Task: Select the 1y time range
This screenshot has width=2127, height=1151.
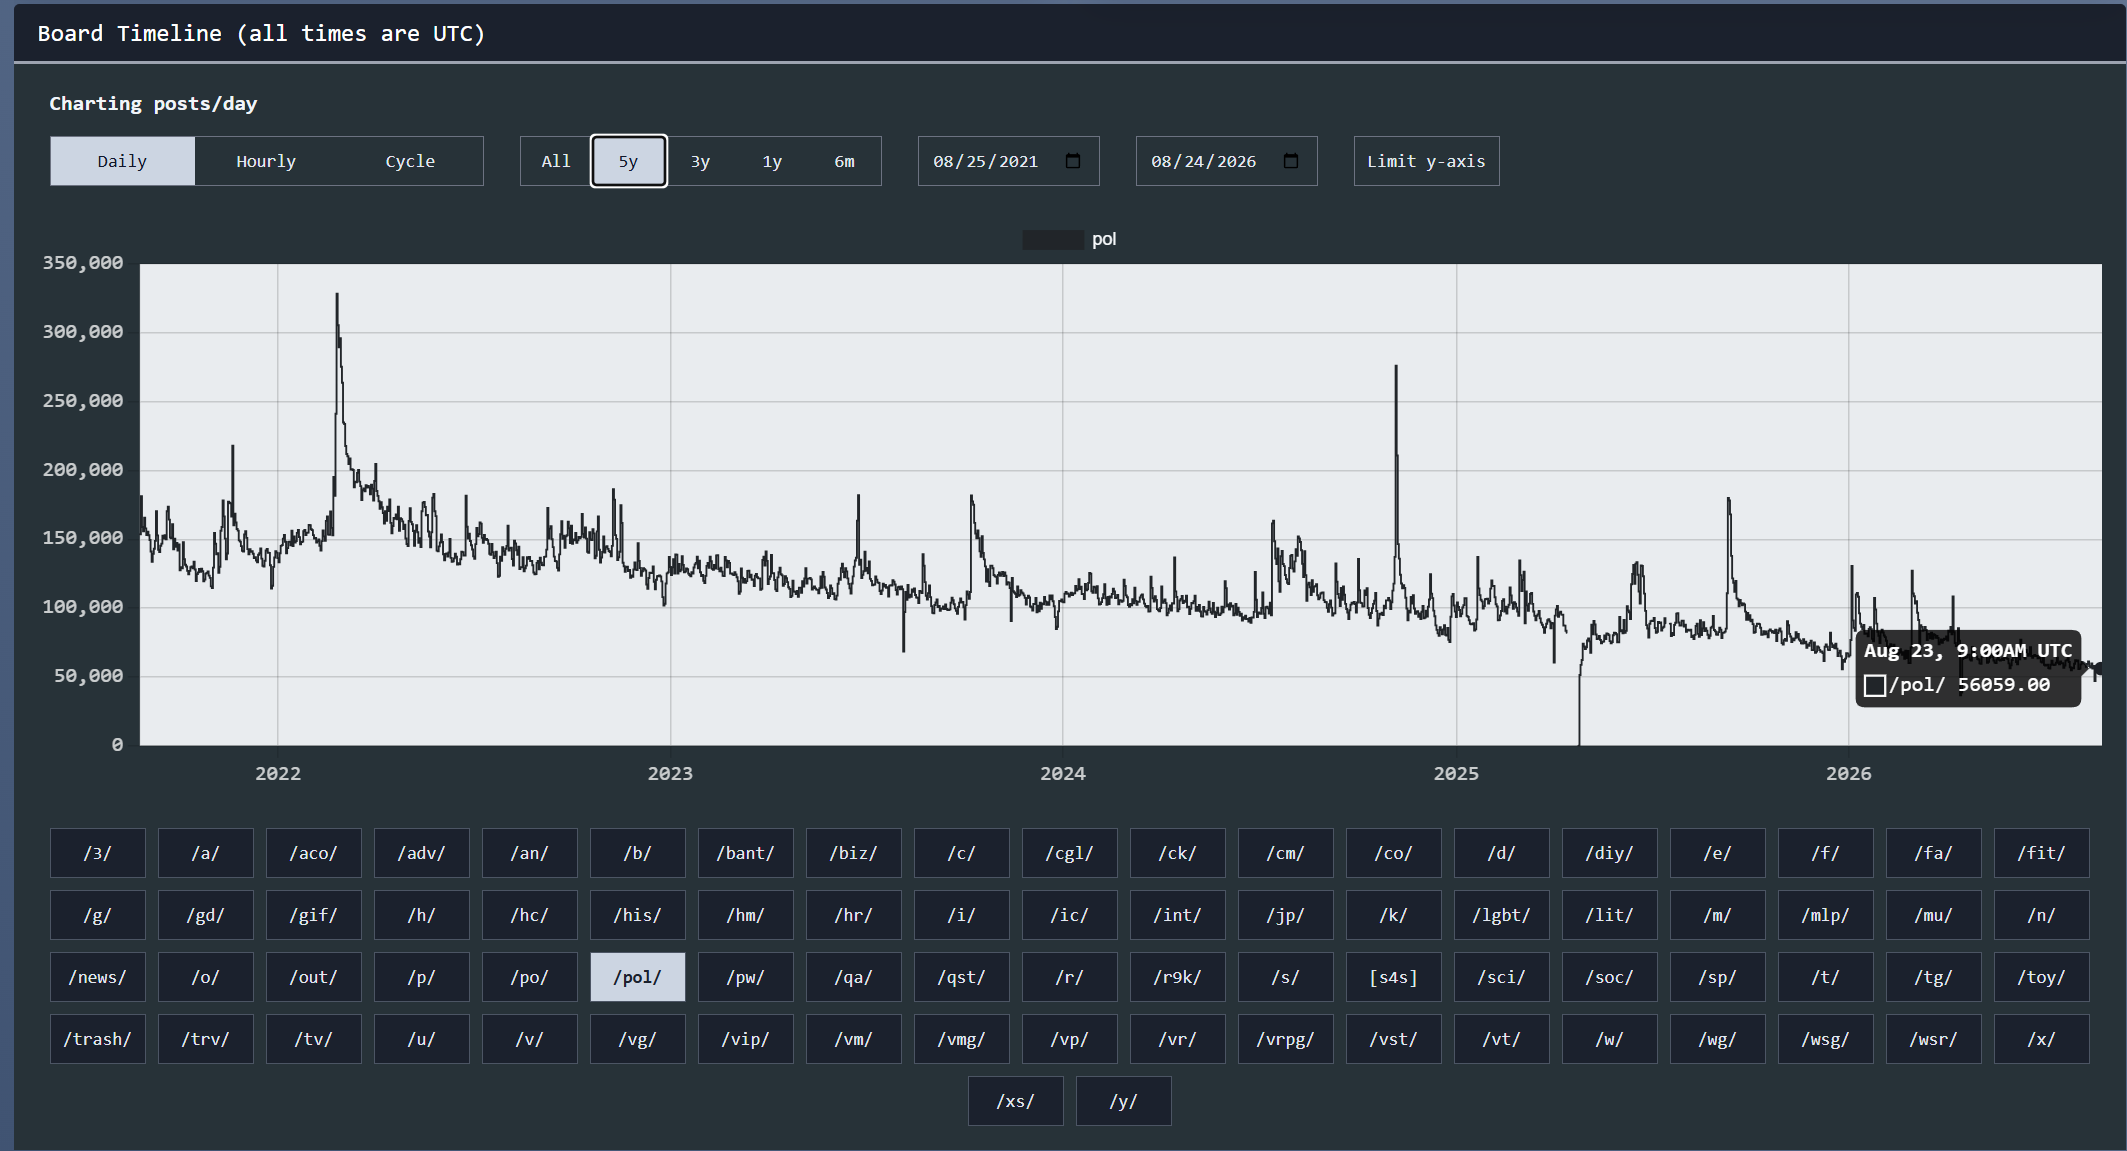Action: click(x=772, y=161)
